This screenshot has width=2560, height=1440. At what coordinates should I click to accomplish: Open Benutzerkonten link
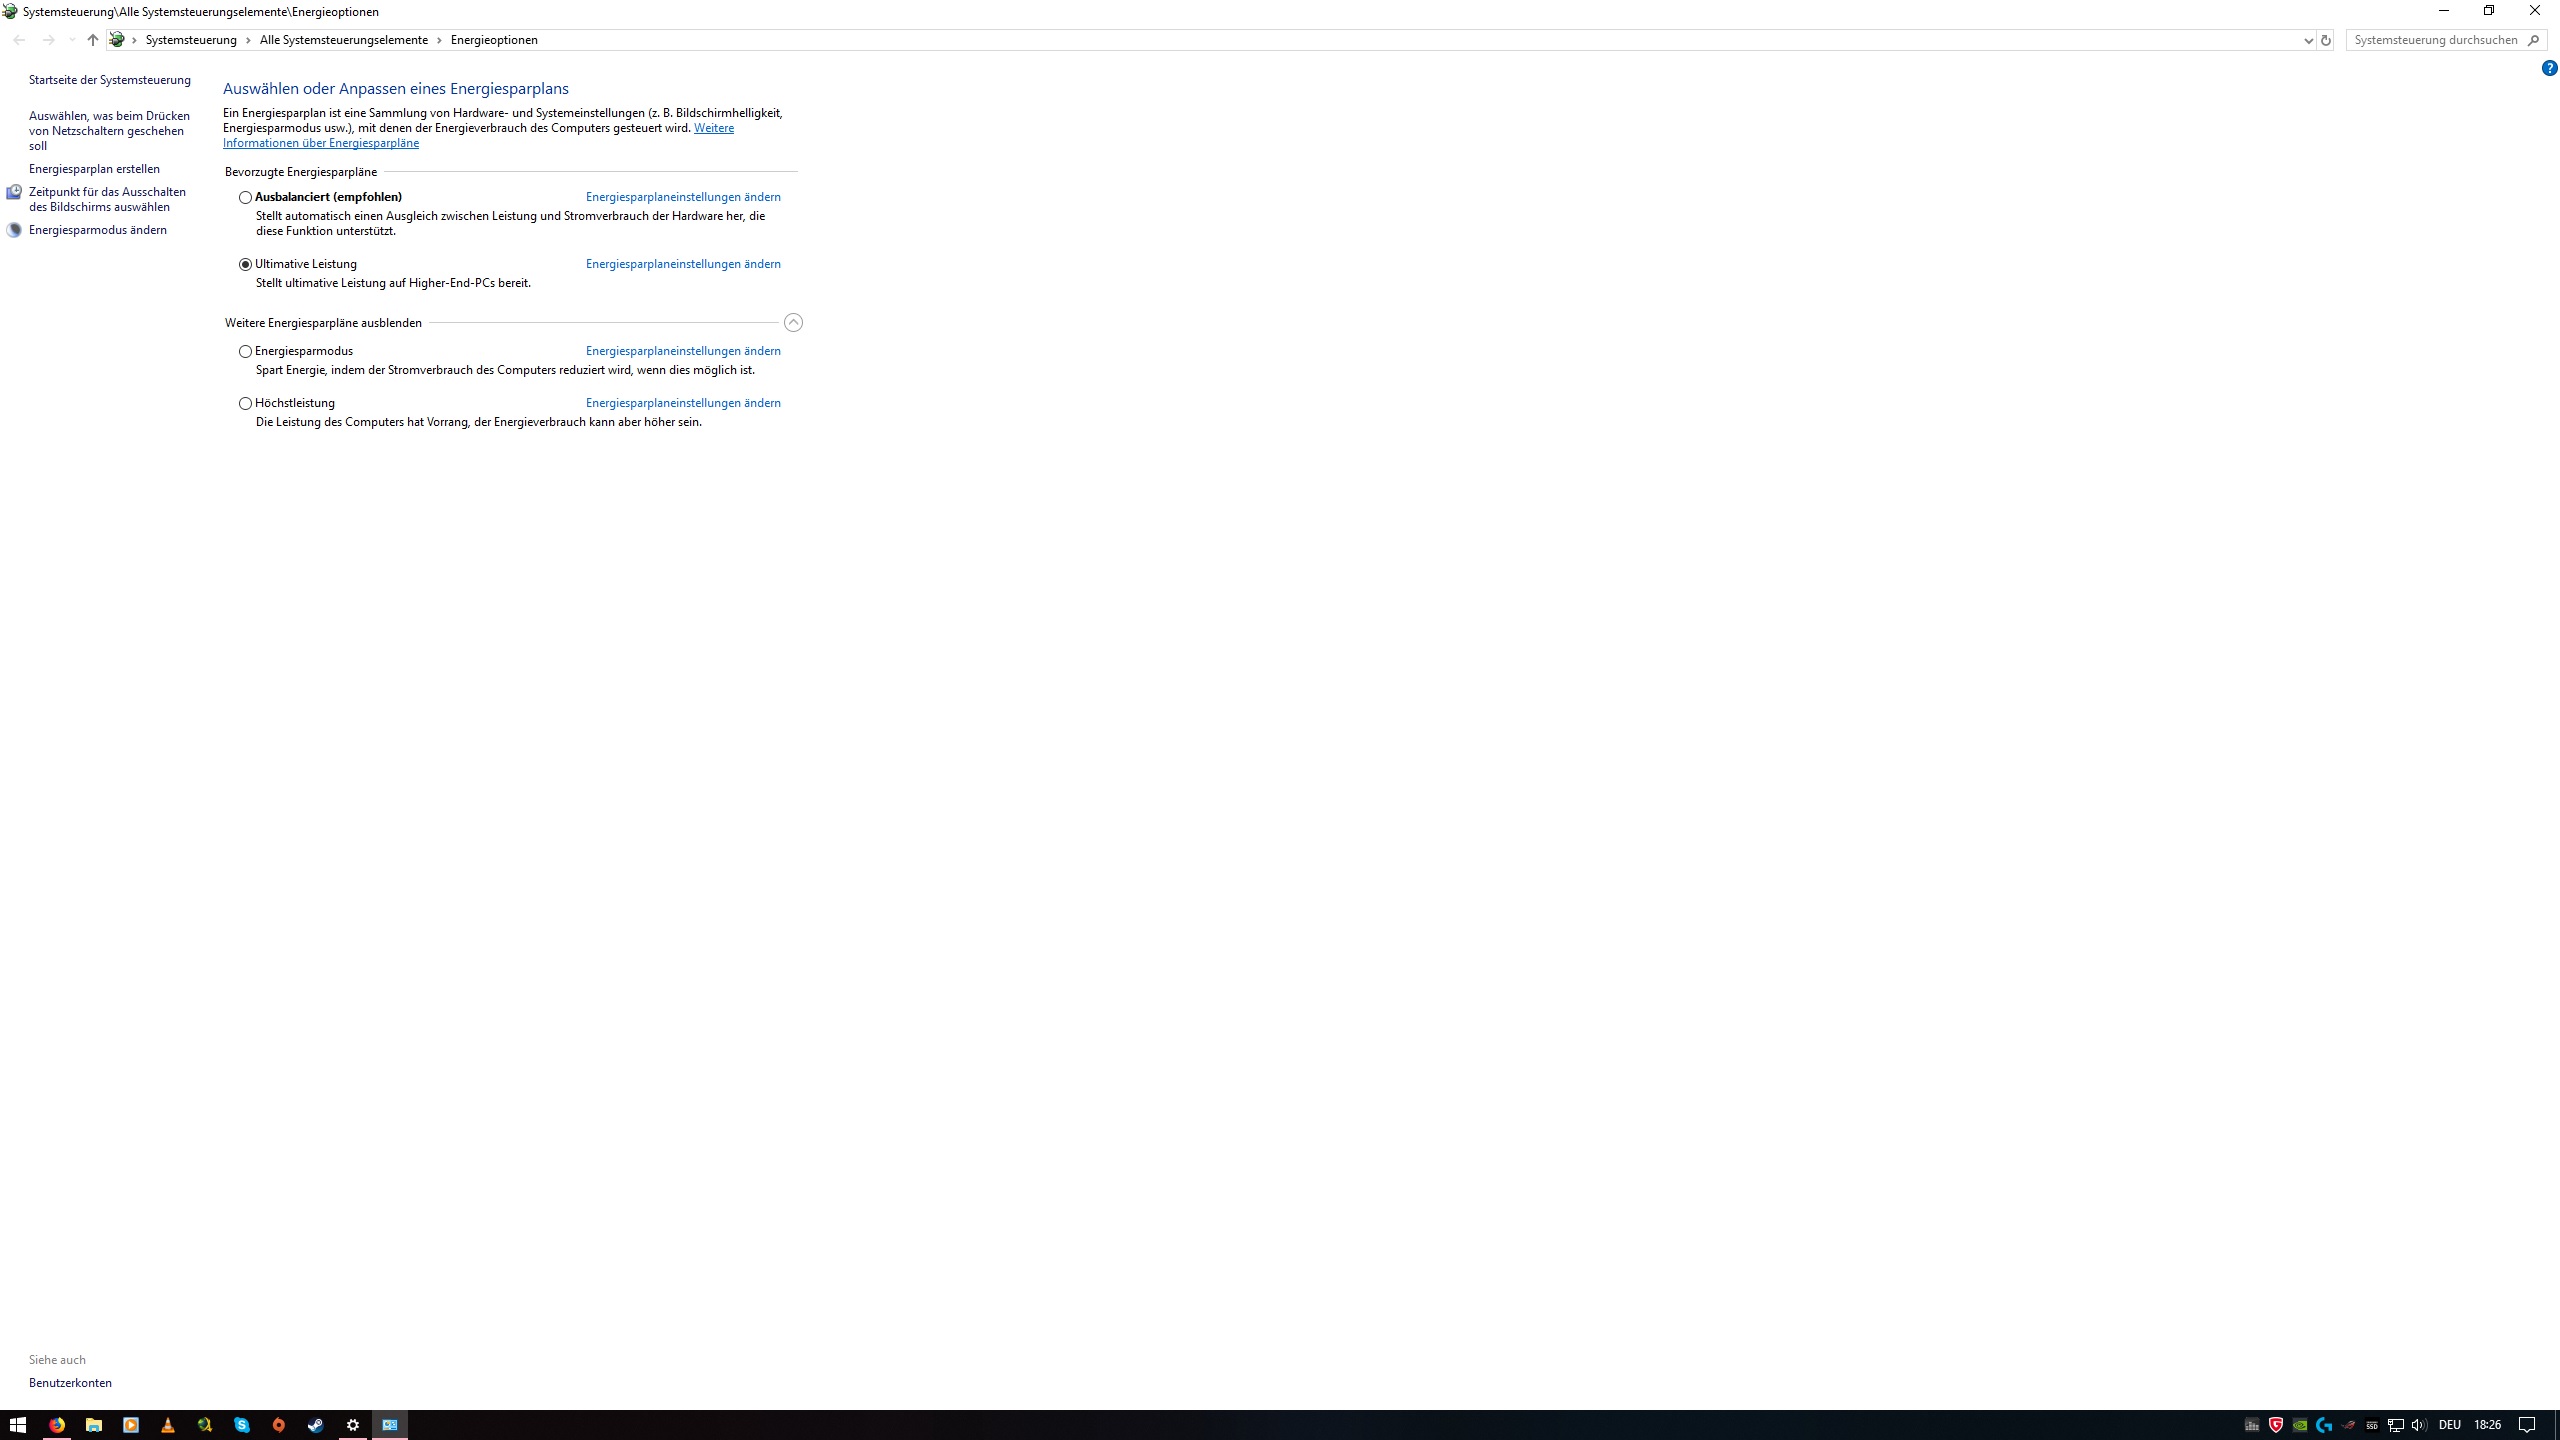[x=70, y=1383]
